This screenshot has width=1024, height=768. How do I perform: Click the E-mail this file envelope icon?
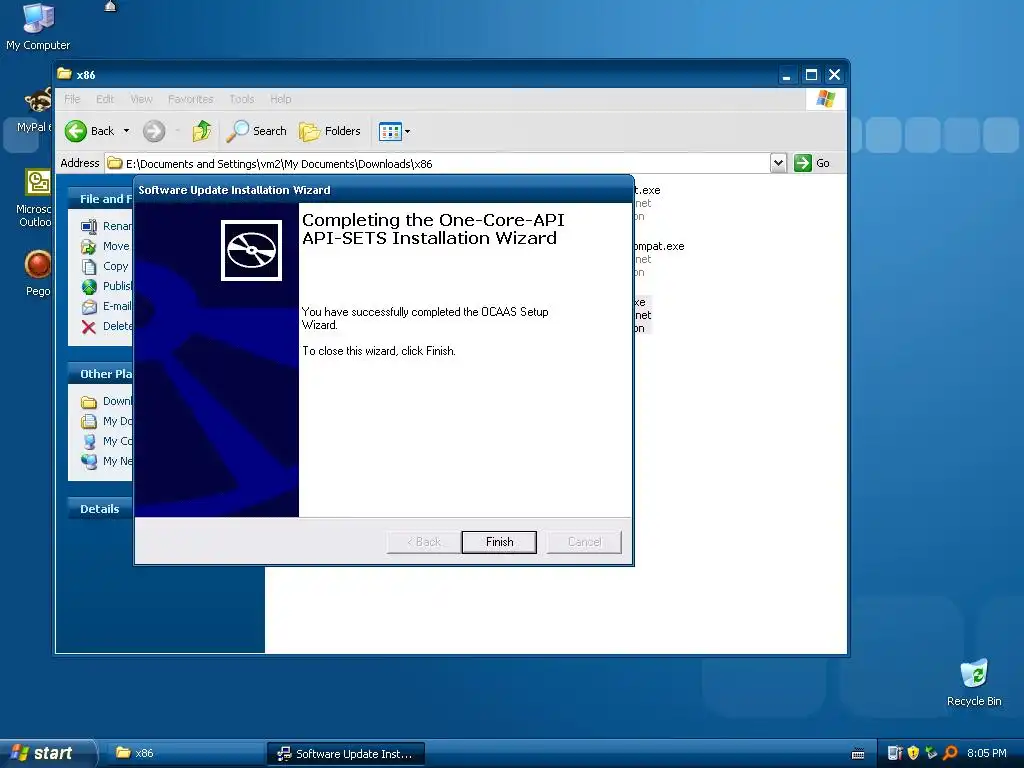(89, 307)
